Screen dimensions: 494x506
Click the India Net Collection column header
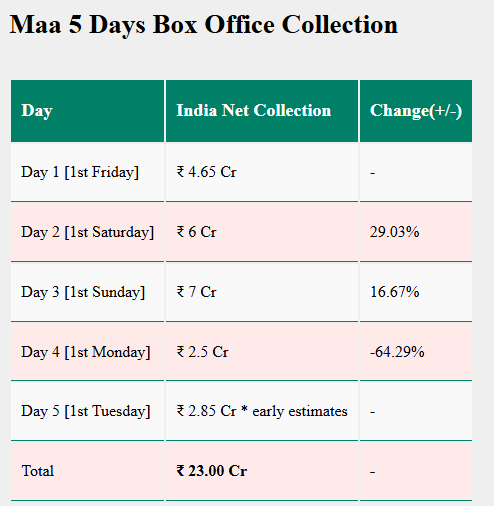(x=262, y=111)
